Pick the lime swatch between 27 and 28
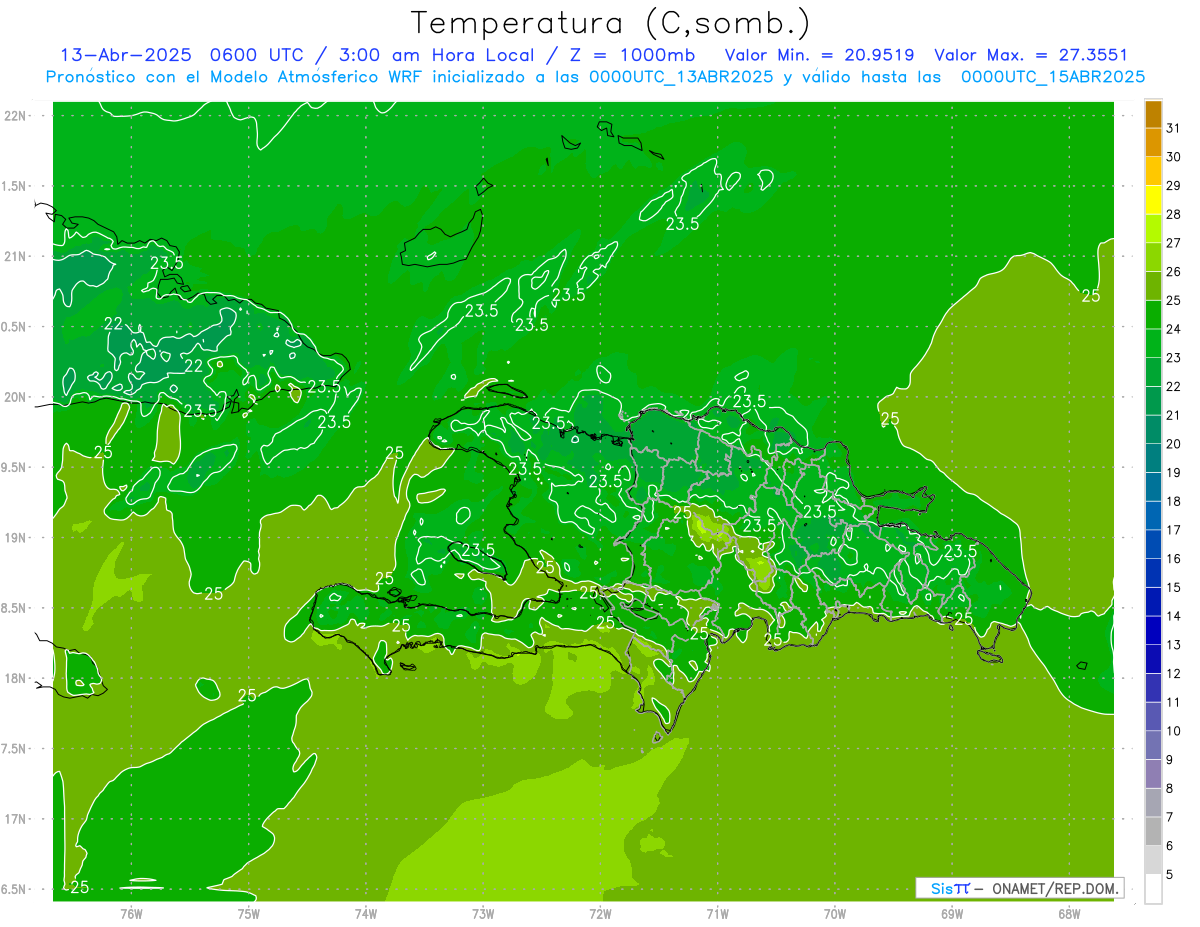Image resolution: width=1200 pixels, height=927 pixels. [1153, 229]
